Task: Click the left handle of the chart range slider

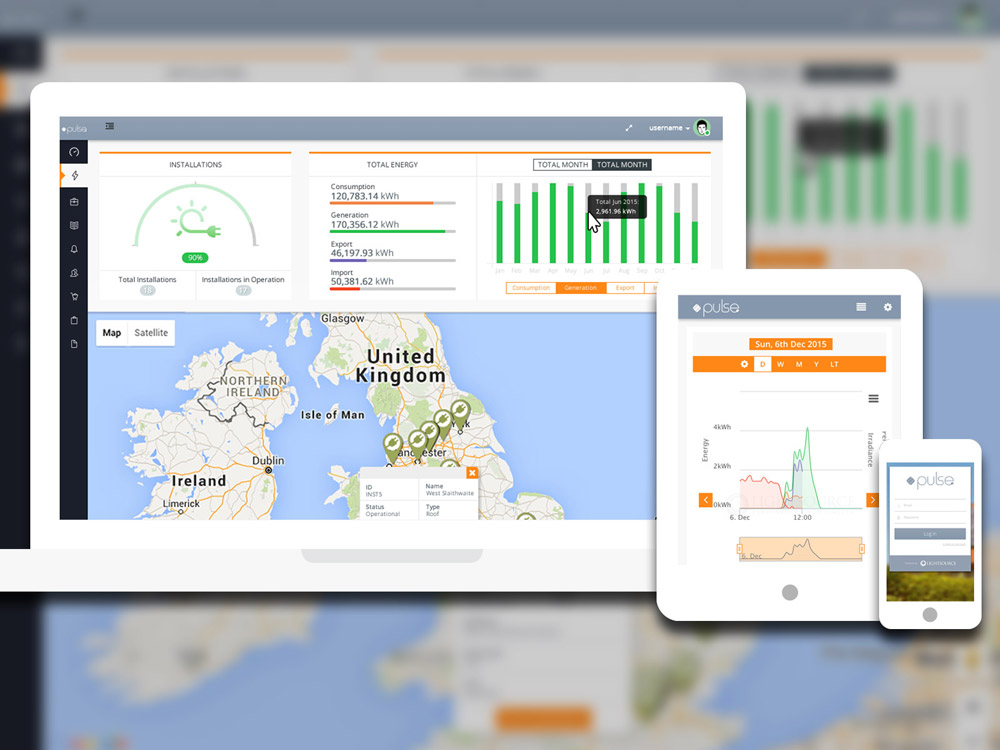Action: point(741,549)
